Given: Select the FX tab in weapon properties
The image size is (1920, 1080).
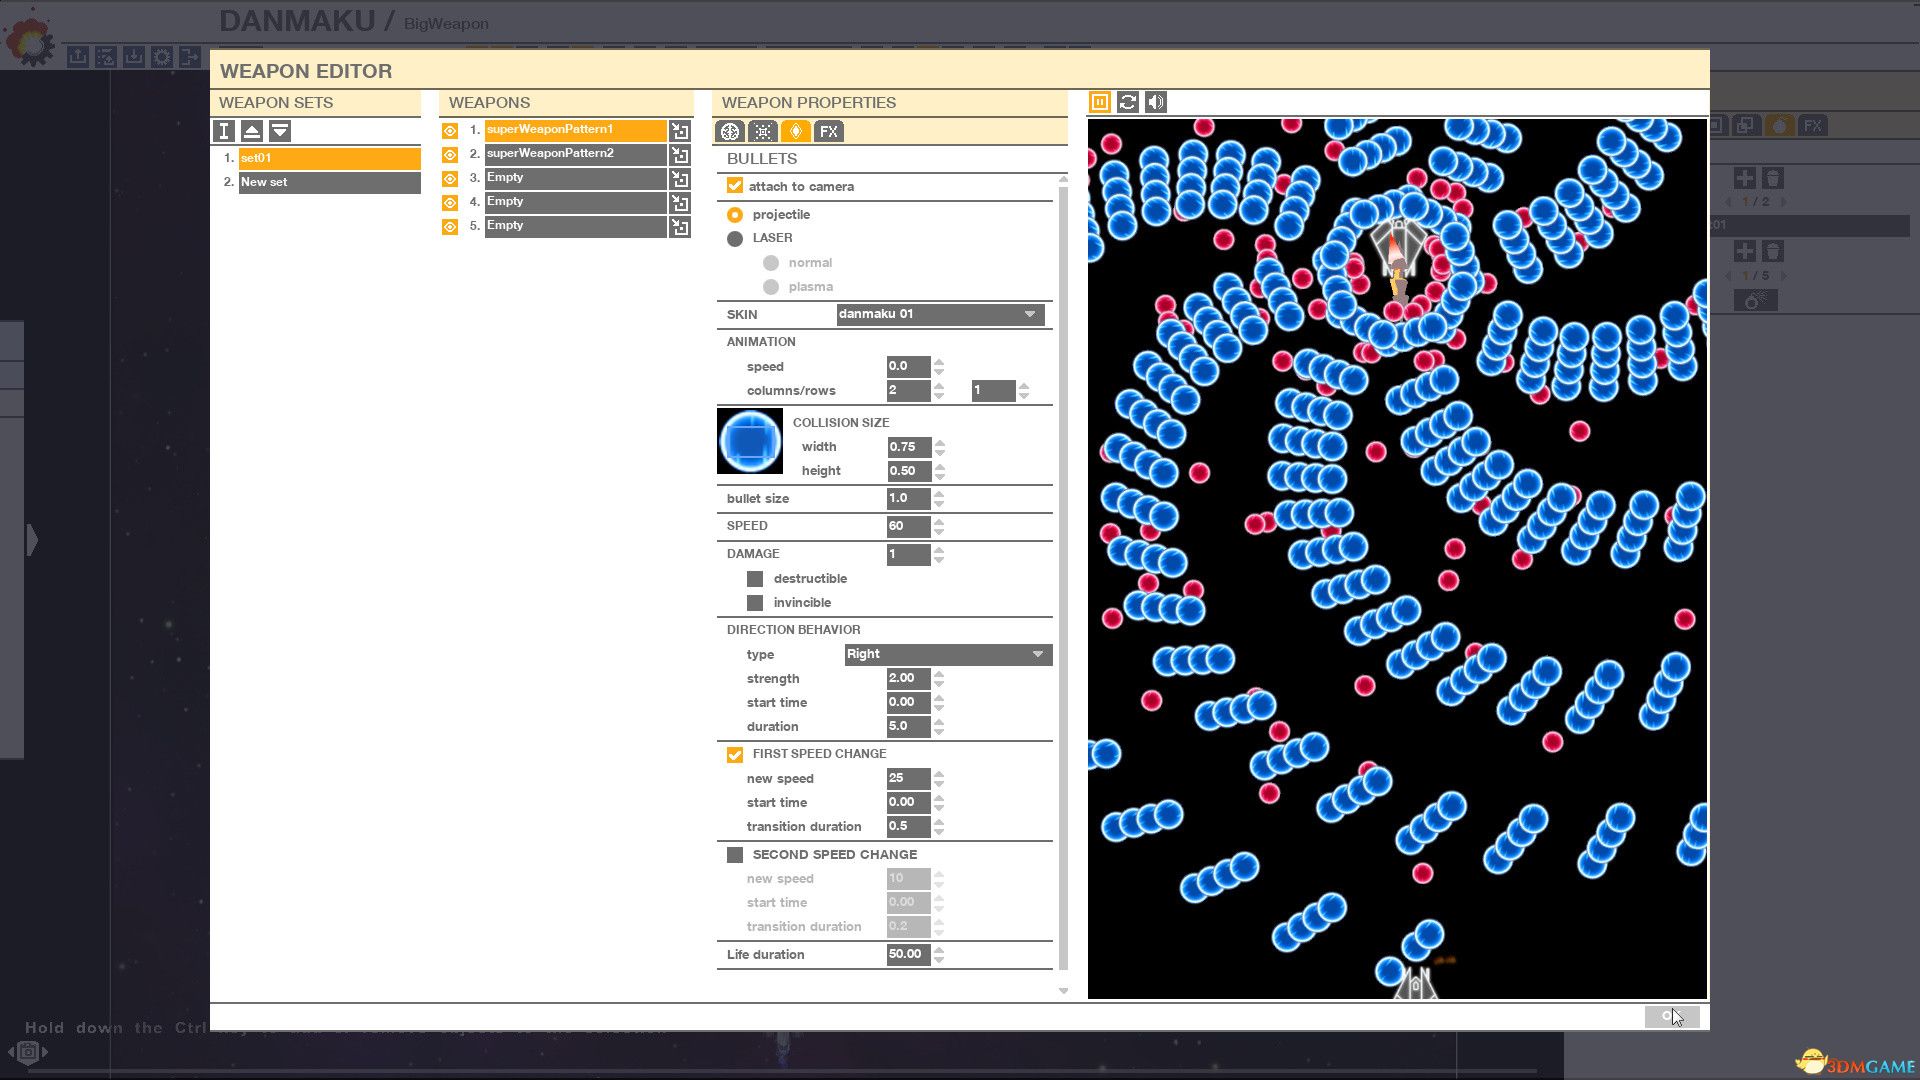Looking at the screenshot, I should (829, 131).
